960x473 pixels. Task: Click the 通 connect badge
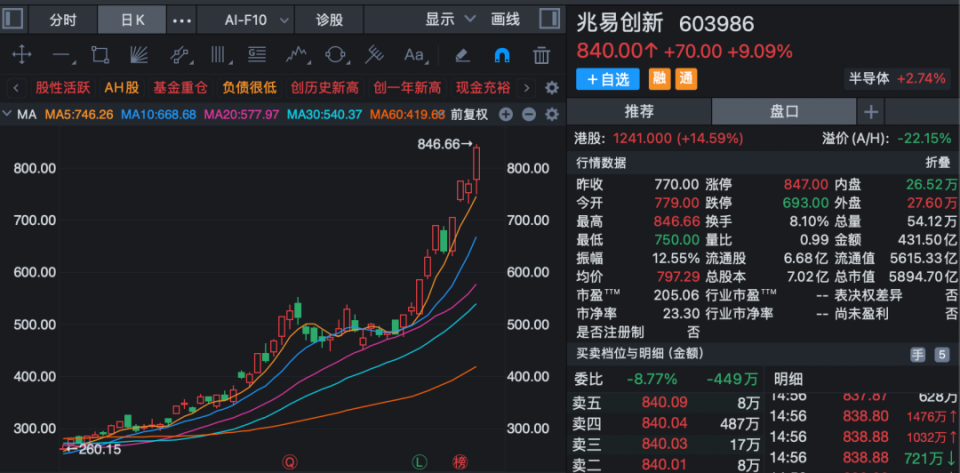686,79
